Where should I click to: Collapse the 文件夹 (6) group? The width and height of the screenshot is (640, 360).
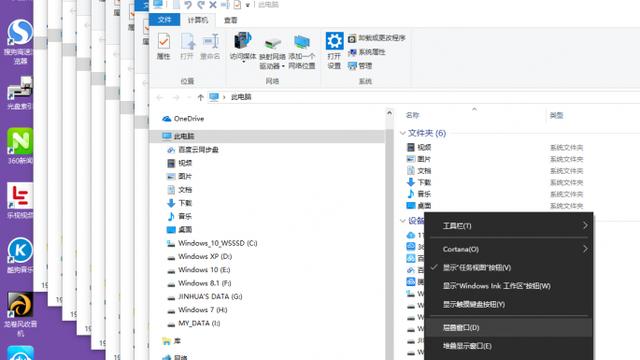(403, 133)
